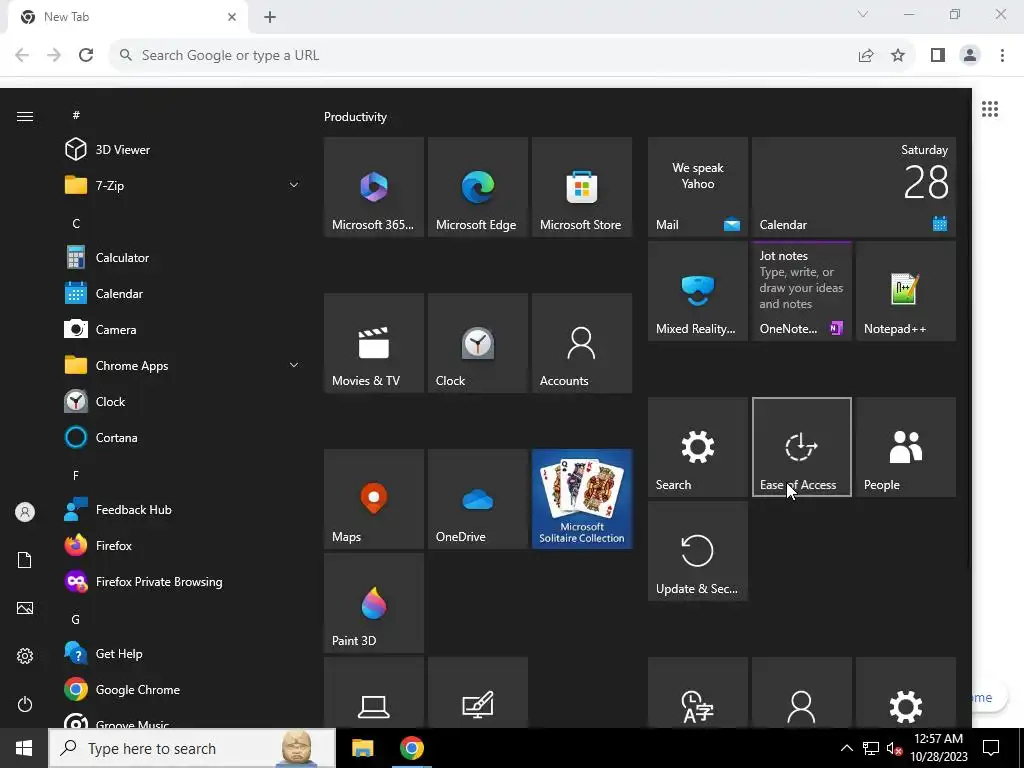Open the notification center
This screenshot has height=768, width=1024.
[991, 748]
